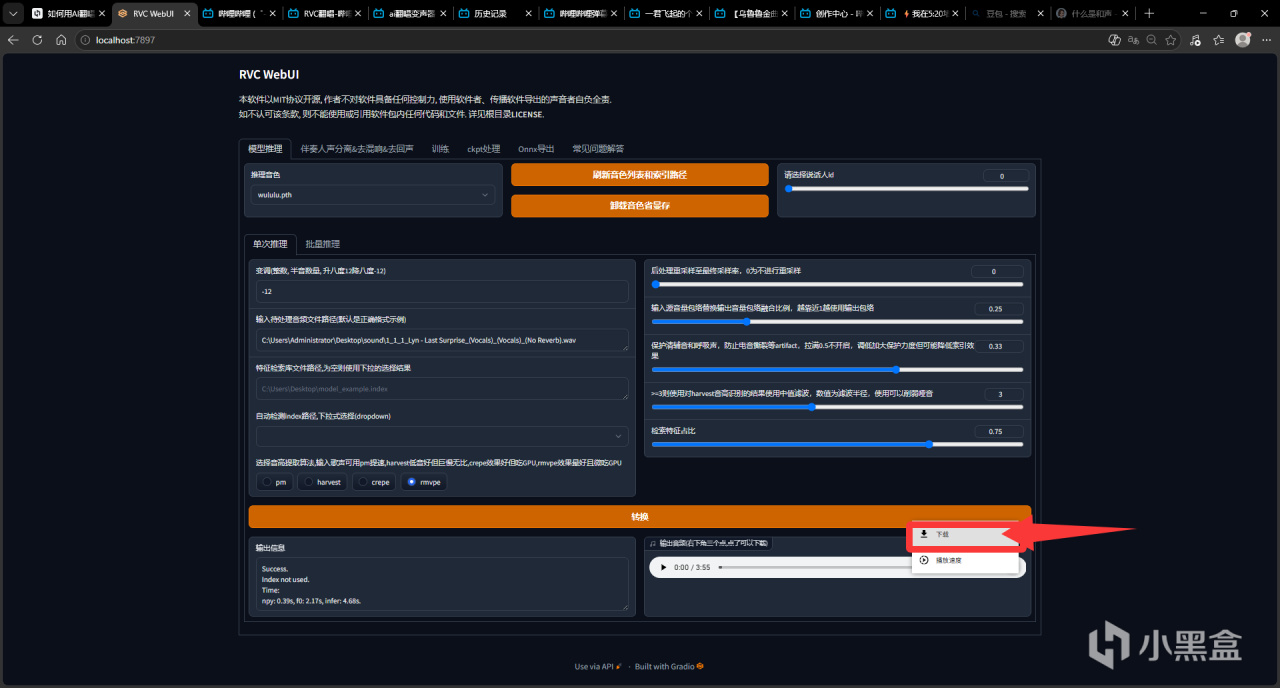The image size is (1280, 688).
Task: Click the 刷新音色列表和索引路径 button
Action: pos(640,175)
